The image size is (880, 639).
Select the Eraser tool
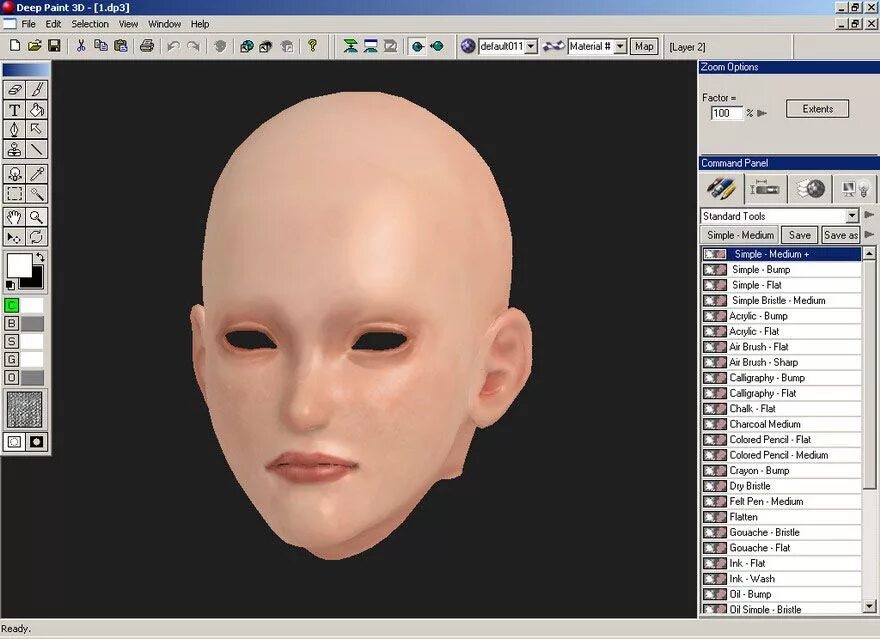pyautogui.click(x=15, y=90)
